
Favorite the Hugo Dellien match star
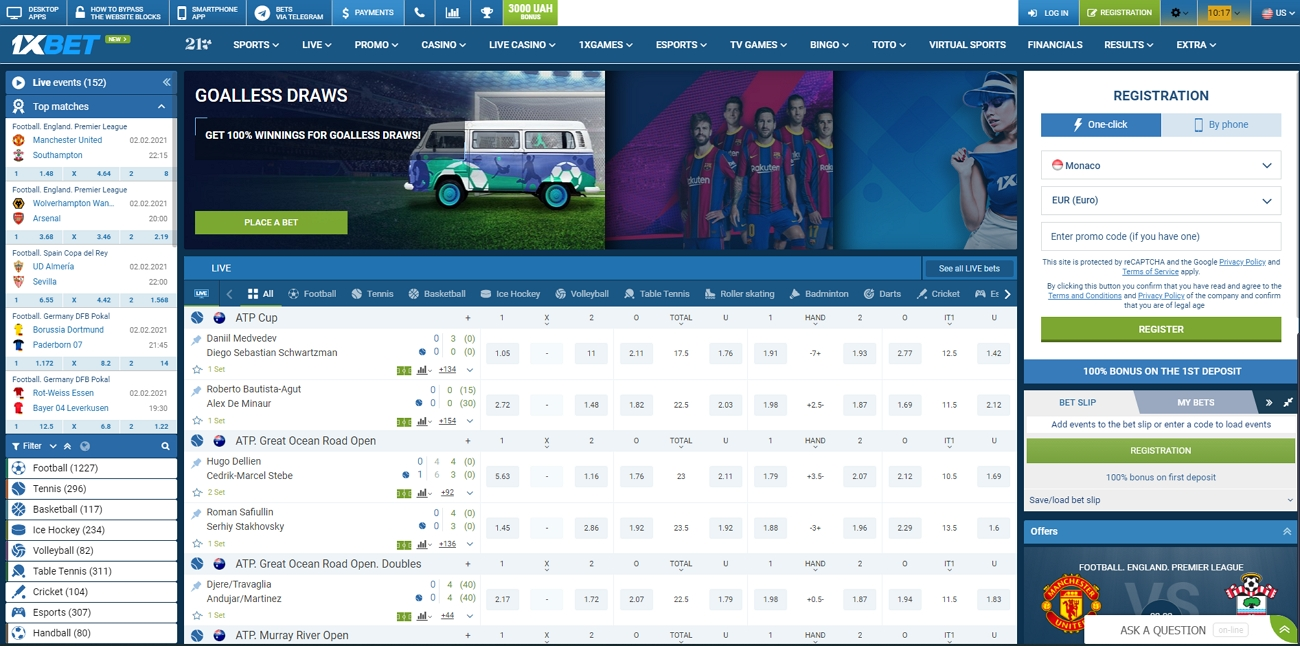(197, 492)
